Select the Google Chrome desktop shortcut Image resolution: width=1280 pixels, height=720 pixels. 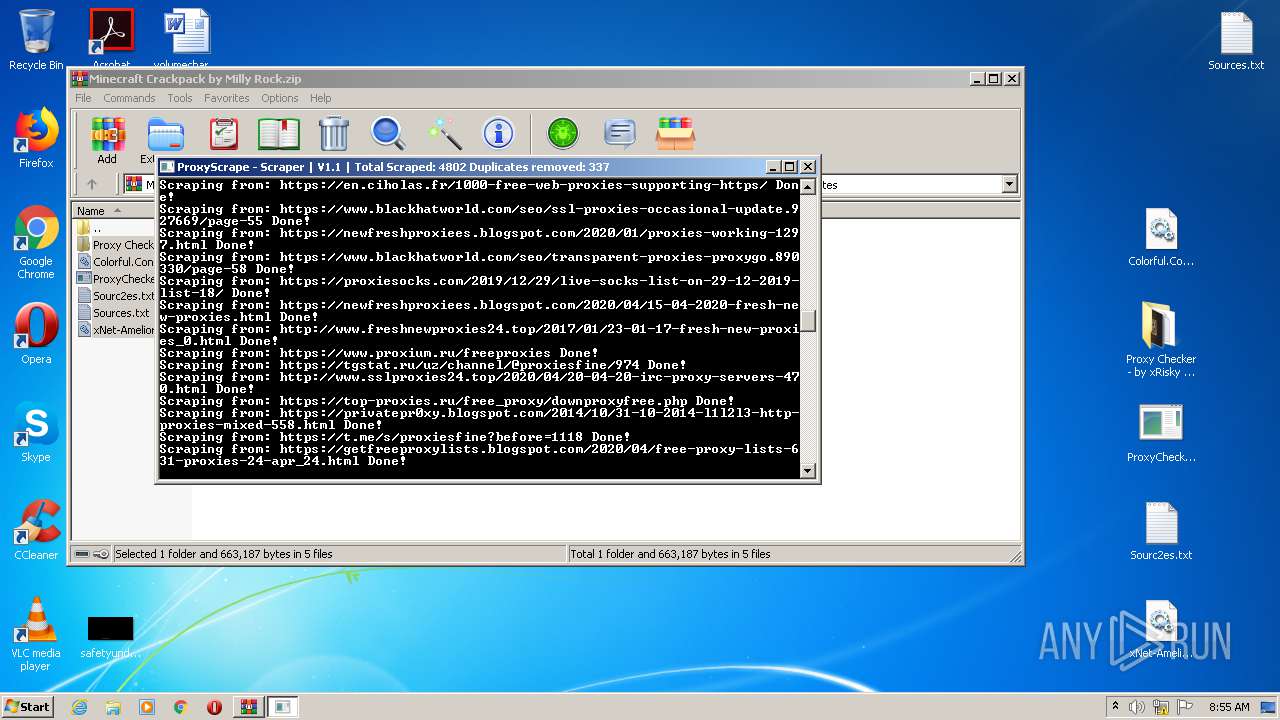click(36, 242)
